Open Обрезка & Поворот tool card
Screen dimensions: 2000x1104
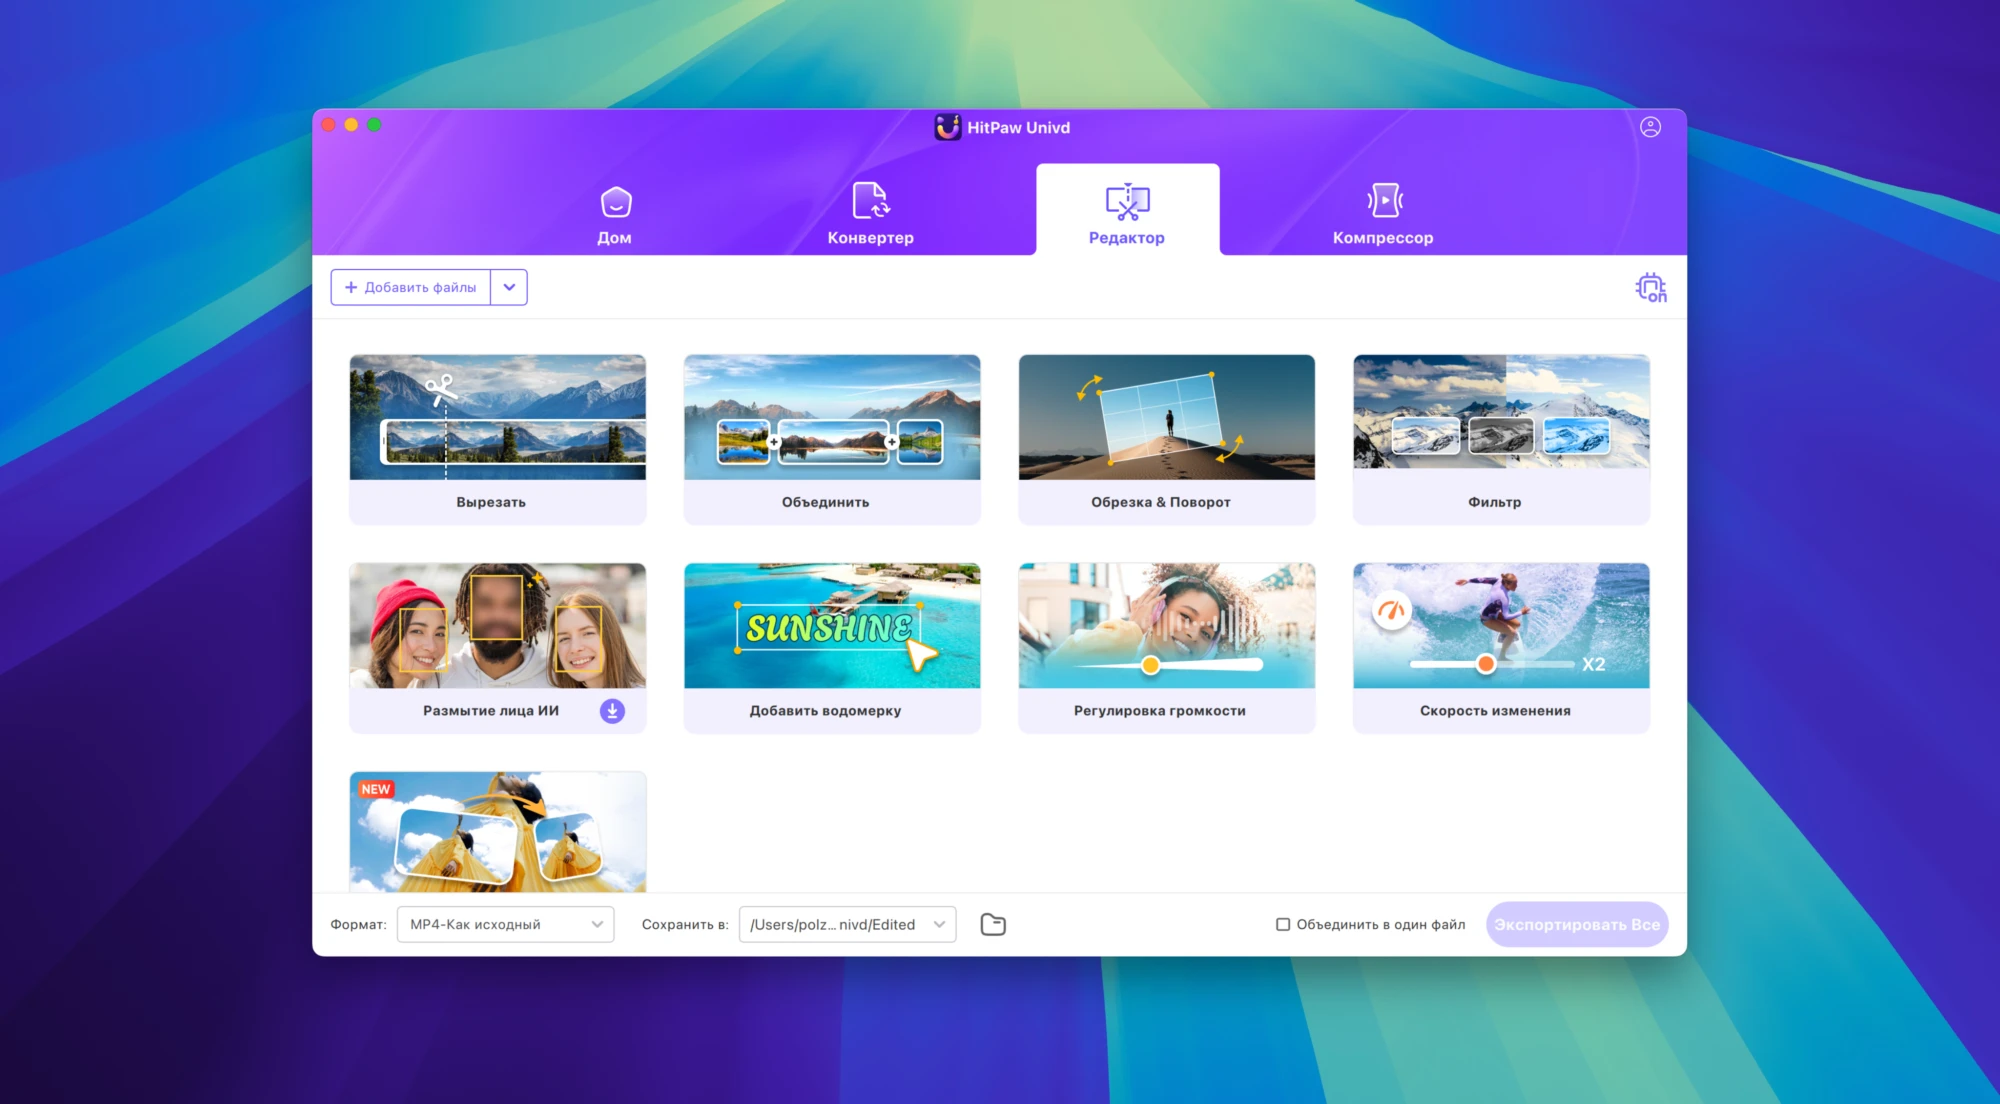(1166, 438)
